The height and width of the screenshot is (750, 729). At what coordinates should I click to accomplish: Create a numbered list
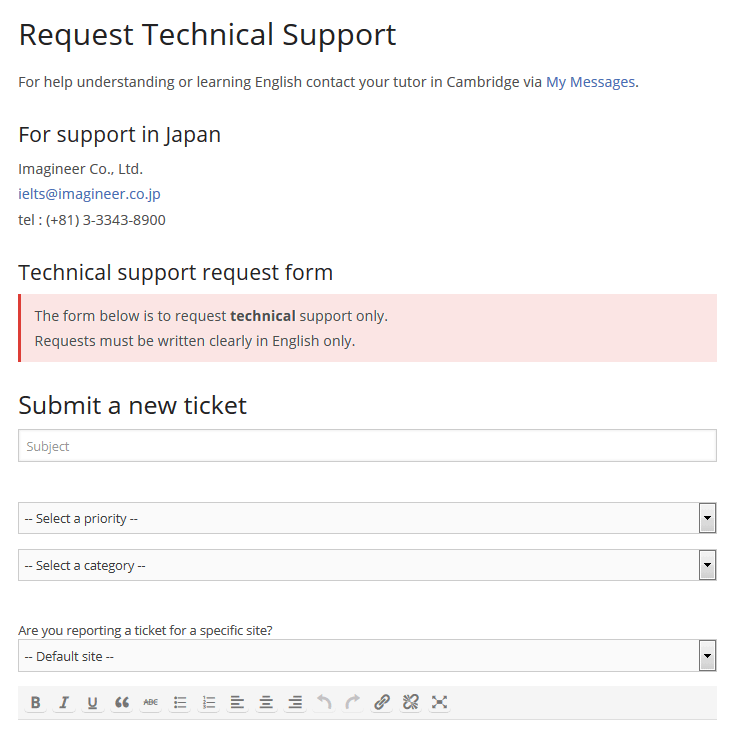click(x=209, y=703)
